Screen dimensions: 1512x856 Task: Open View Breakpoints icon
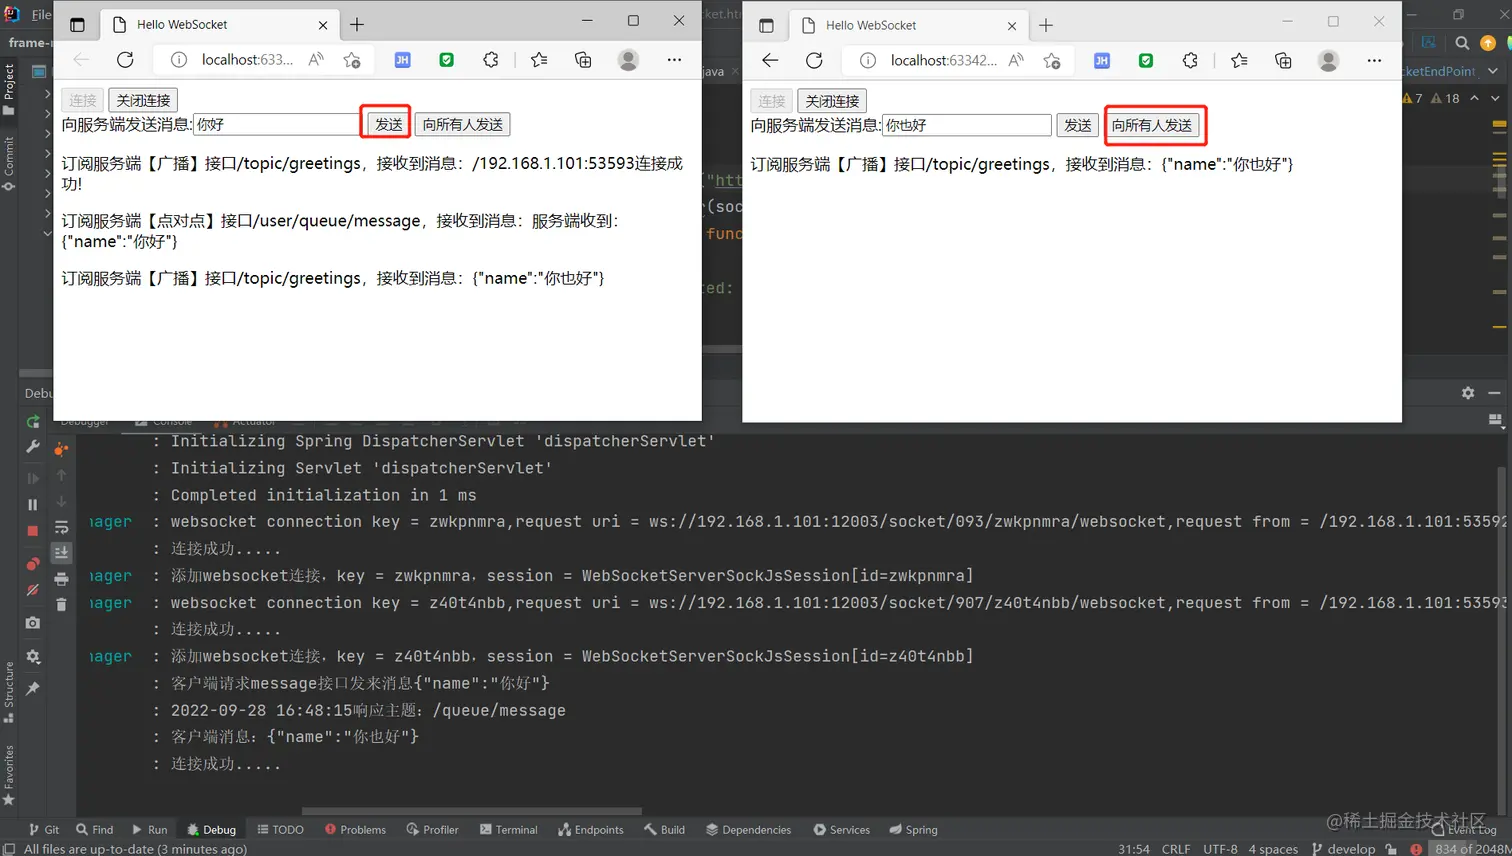(33, 563)
